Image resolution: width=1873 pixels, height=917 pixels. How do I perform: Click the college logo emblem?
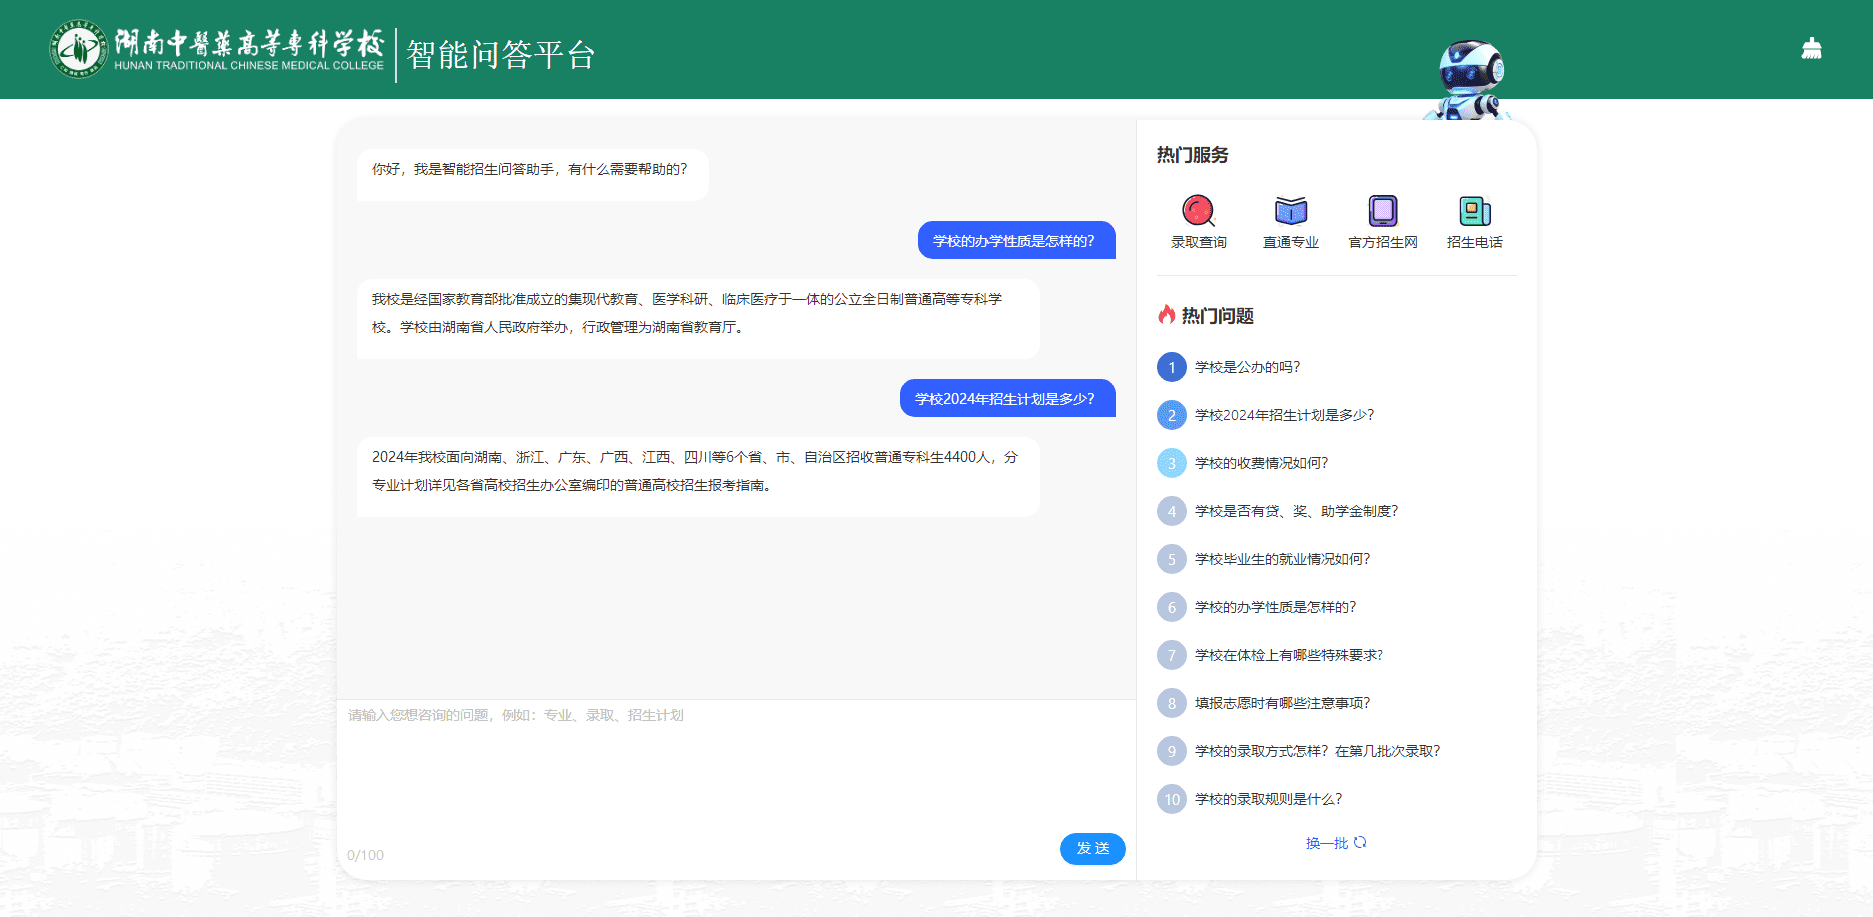tap(78, 49)
